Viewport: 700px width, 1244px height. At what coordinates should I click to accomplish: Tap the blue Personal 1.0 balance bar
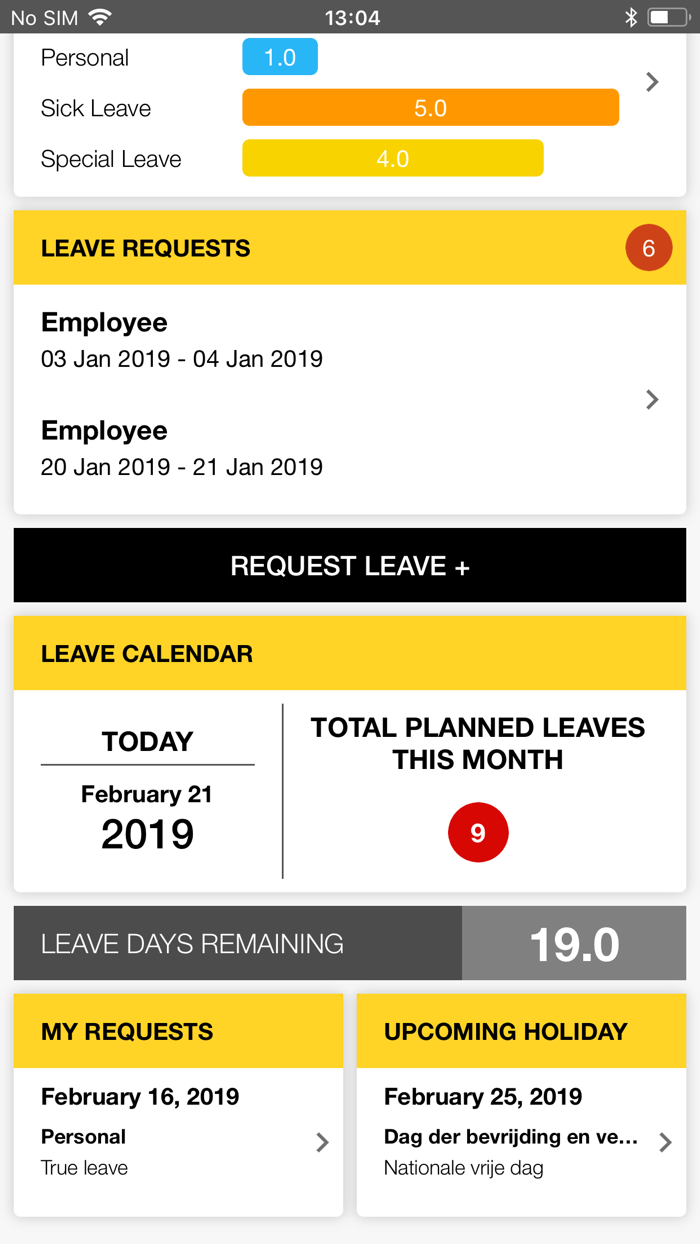(279, 57)
